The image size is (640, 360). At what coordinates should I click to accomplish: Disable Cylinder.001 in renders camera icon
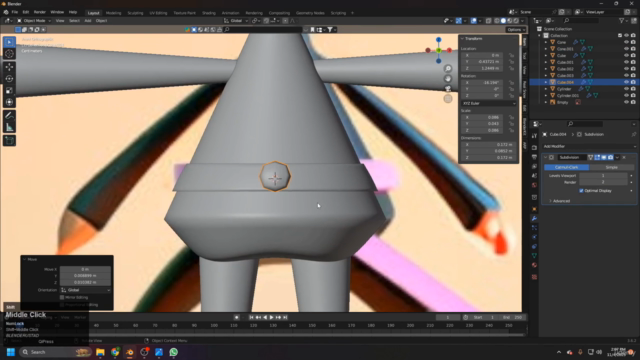[633, 96]
